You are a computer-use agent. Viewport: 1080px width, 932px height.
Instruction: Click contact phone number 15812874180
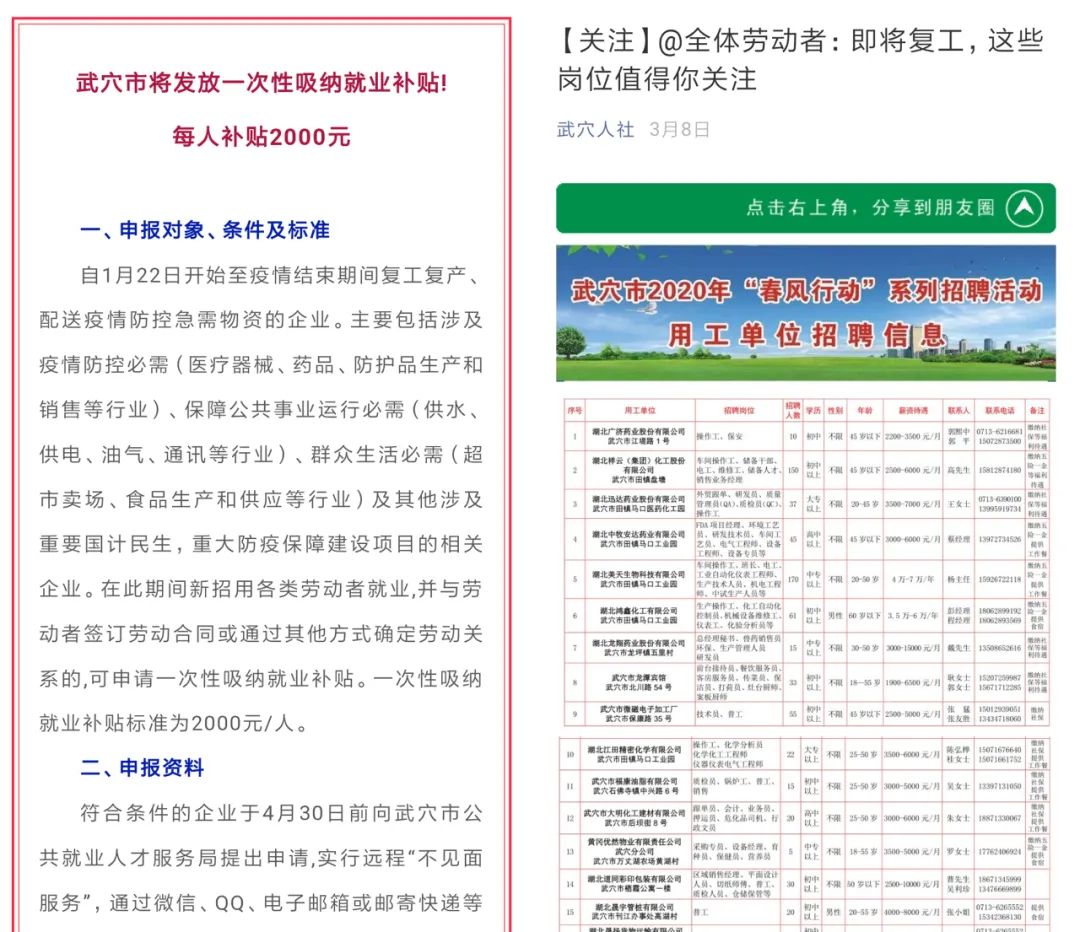(999, 470)
